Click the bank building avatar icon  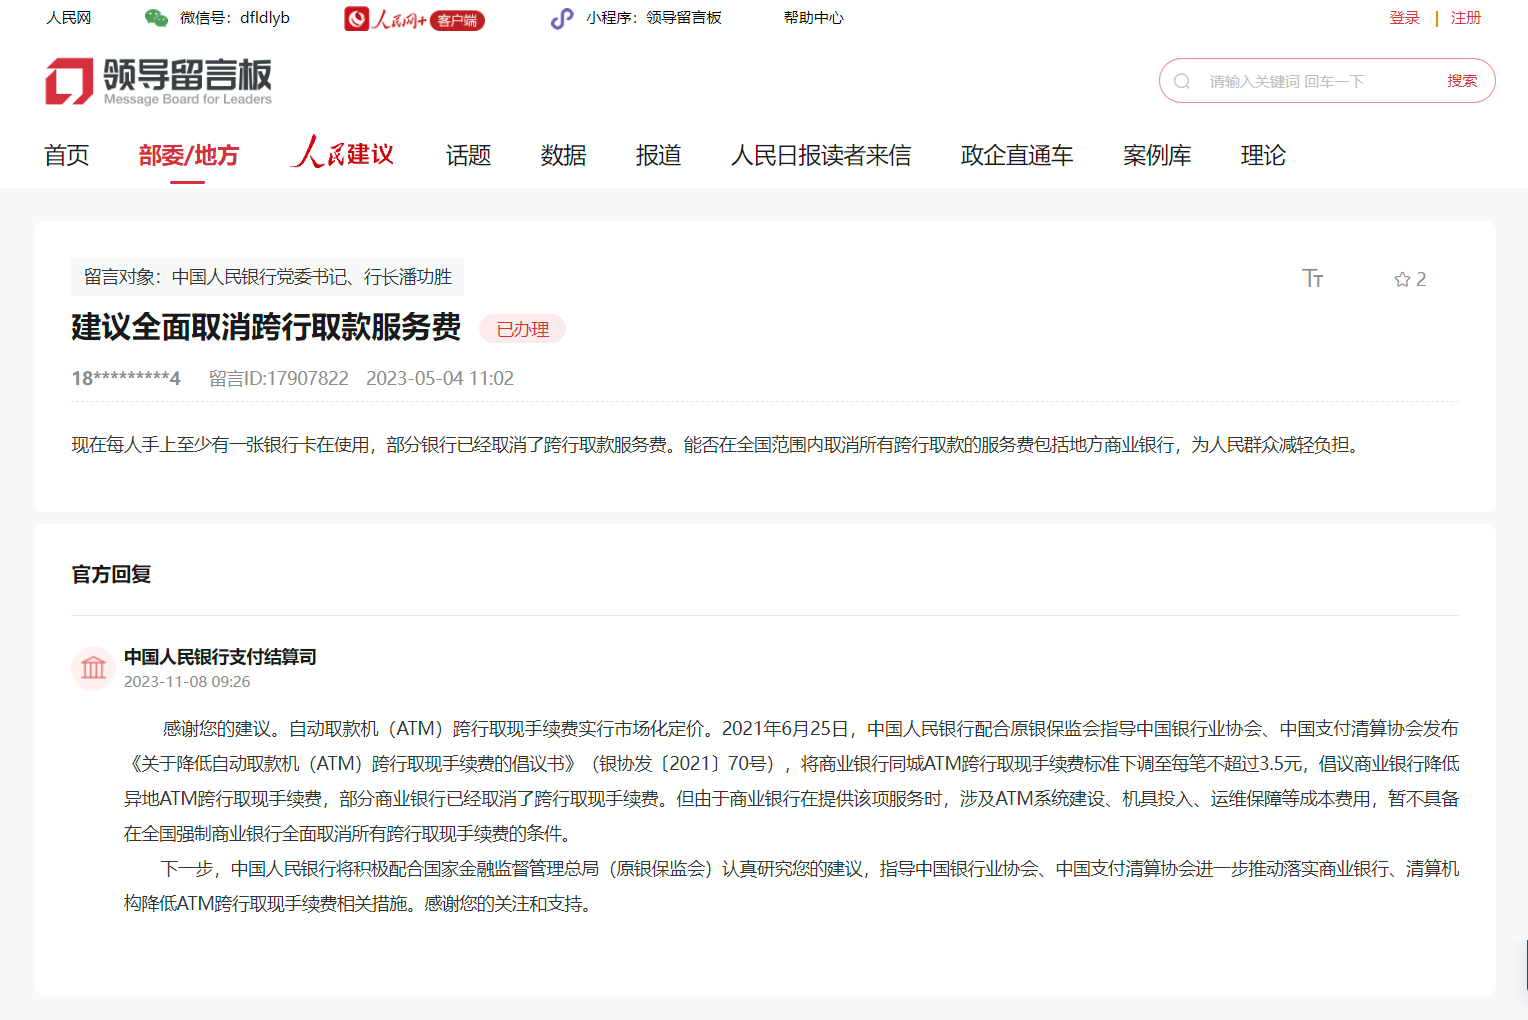93,667
